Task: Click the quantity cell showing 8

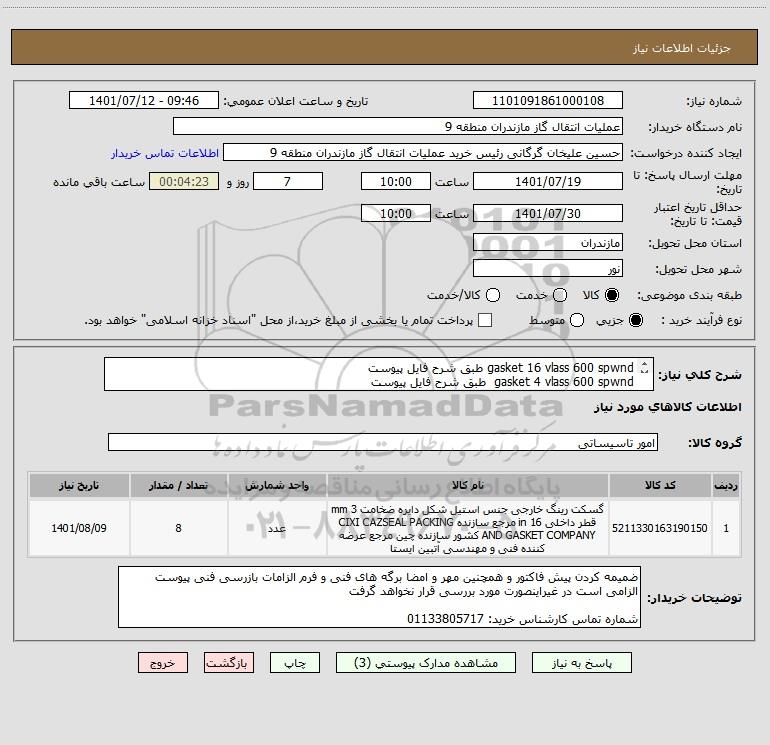Action: tap(178, 528)
